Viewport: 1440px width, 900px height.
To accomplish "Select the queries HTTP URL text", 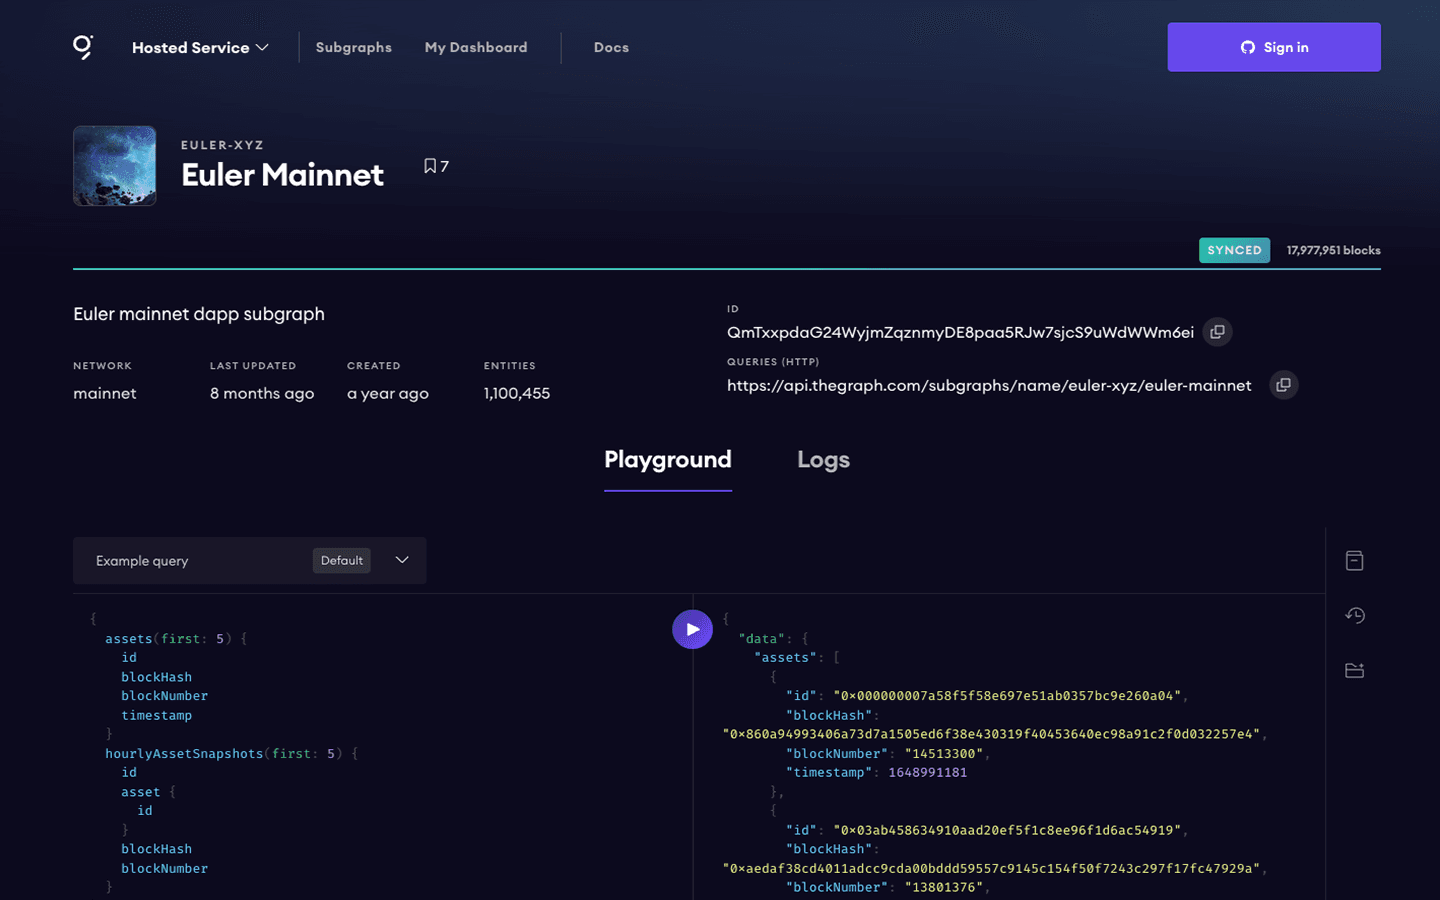I will coord(989,385).
